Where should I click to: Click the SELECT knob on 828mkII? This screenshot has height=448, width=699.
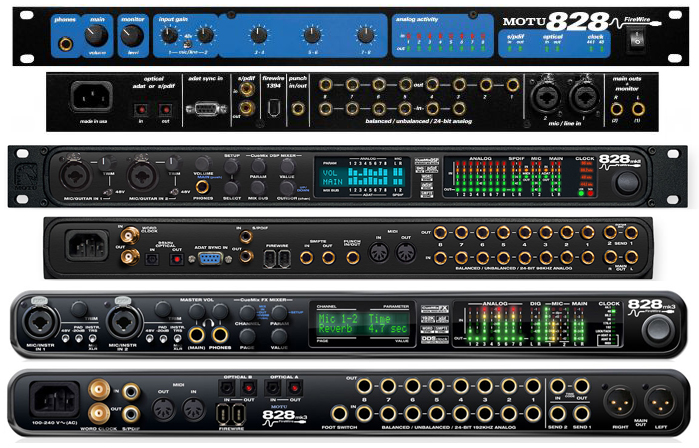(x=231, y=188)
